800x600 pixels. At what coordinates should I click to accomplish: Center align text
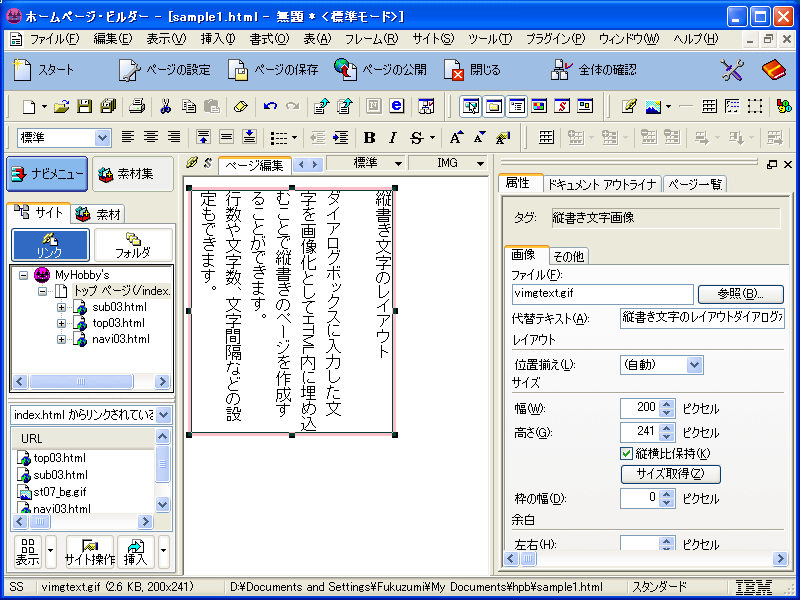click(x=151, y=137)
